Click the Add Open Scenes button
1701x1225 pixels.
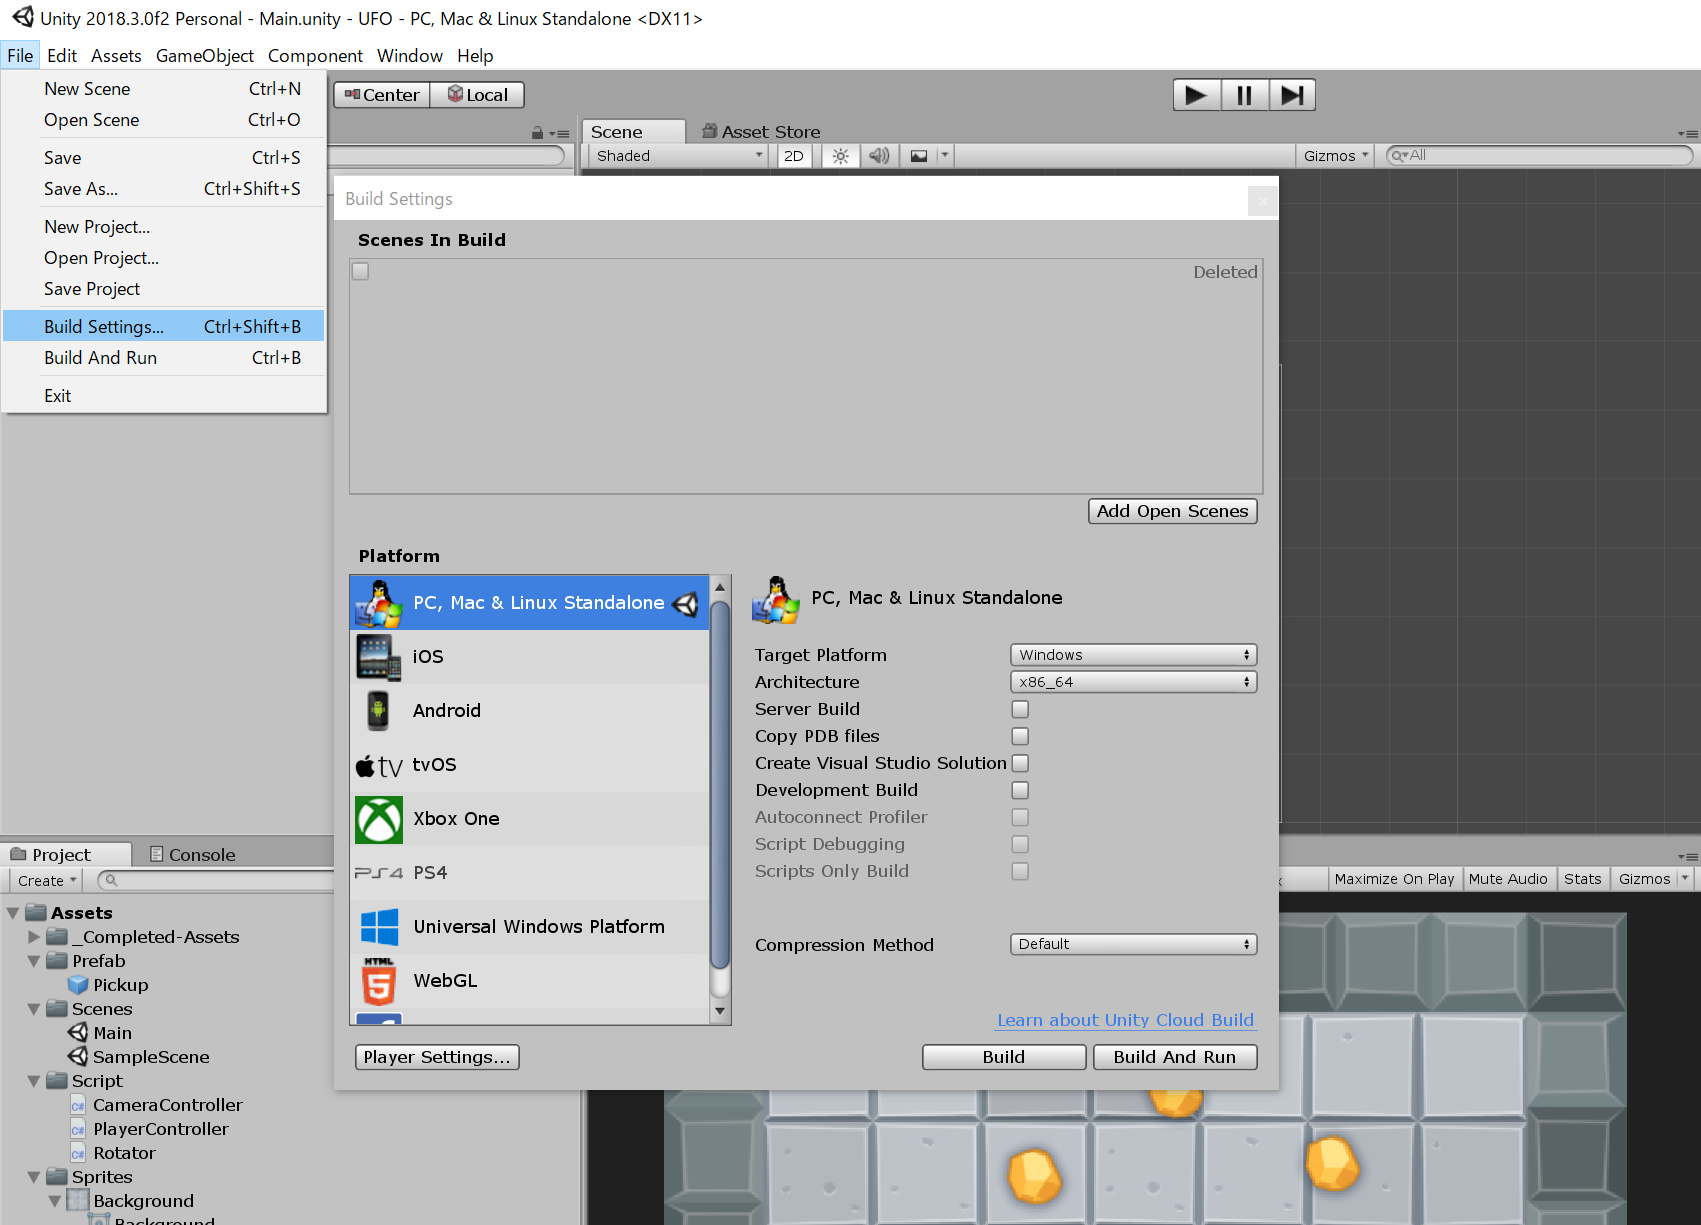coord(1172,511)
